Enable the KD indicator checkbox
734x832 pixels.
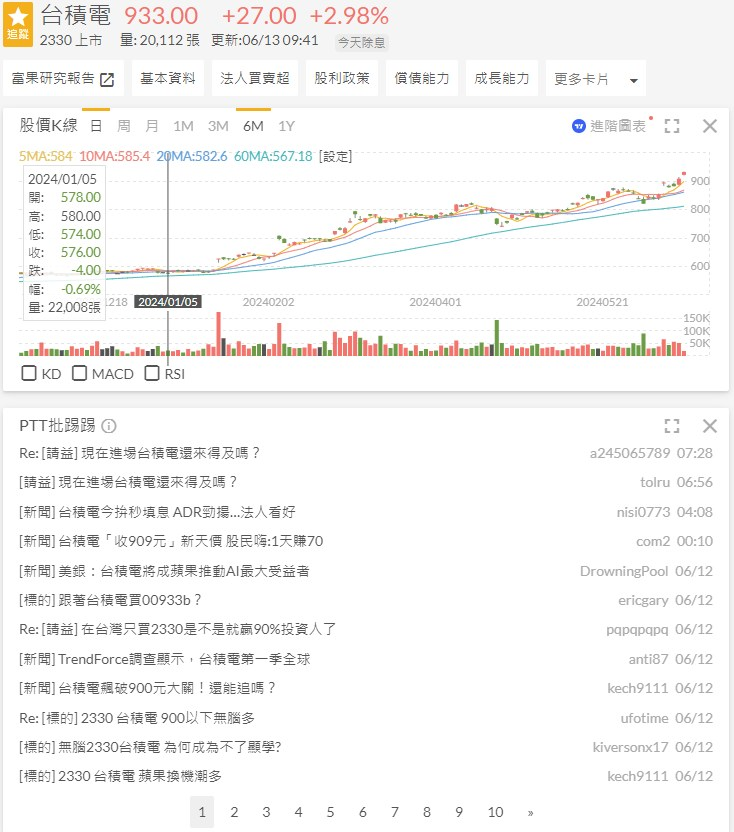click(29, 373)
